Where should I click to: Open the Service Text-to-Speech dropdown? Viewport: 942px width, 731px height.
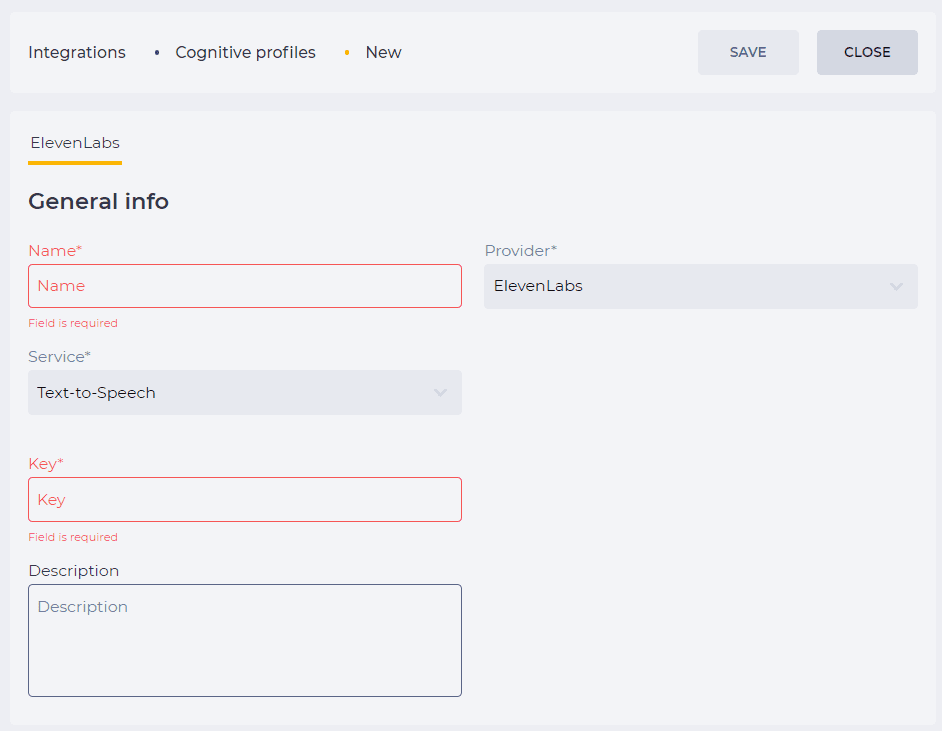tap(245, 392)
